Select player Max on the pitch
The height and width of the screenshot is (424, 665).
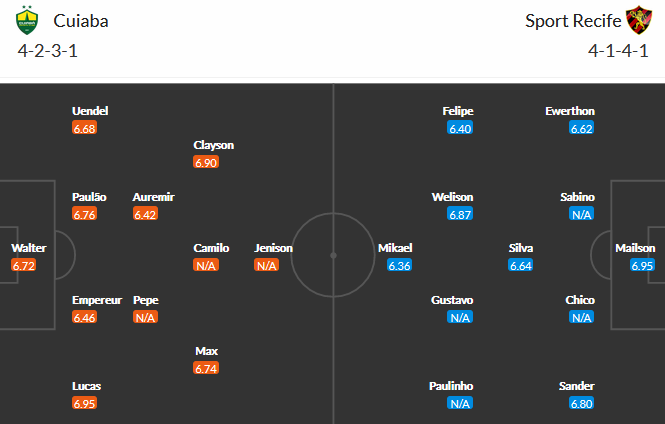point(207,351)
